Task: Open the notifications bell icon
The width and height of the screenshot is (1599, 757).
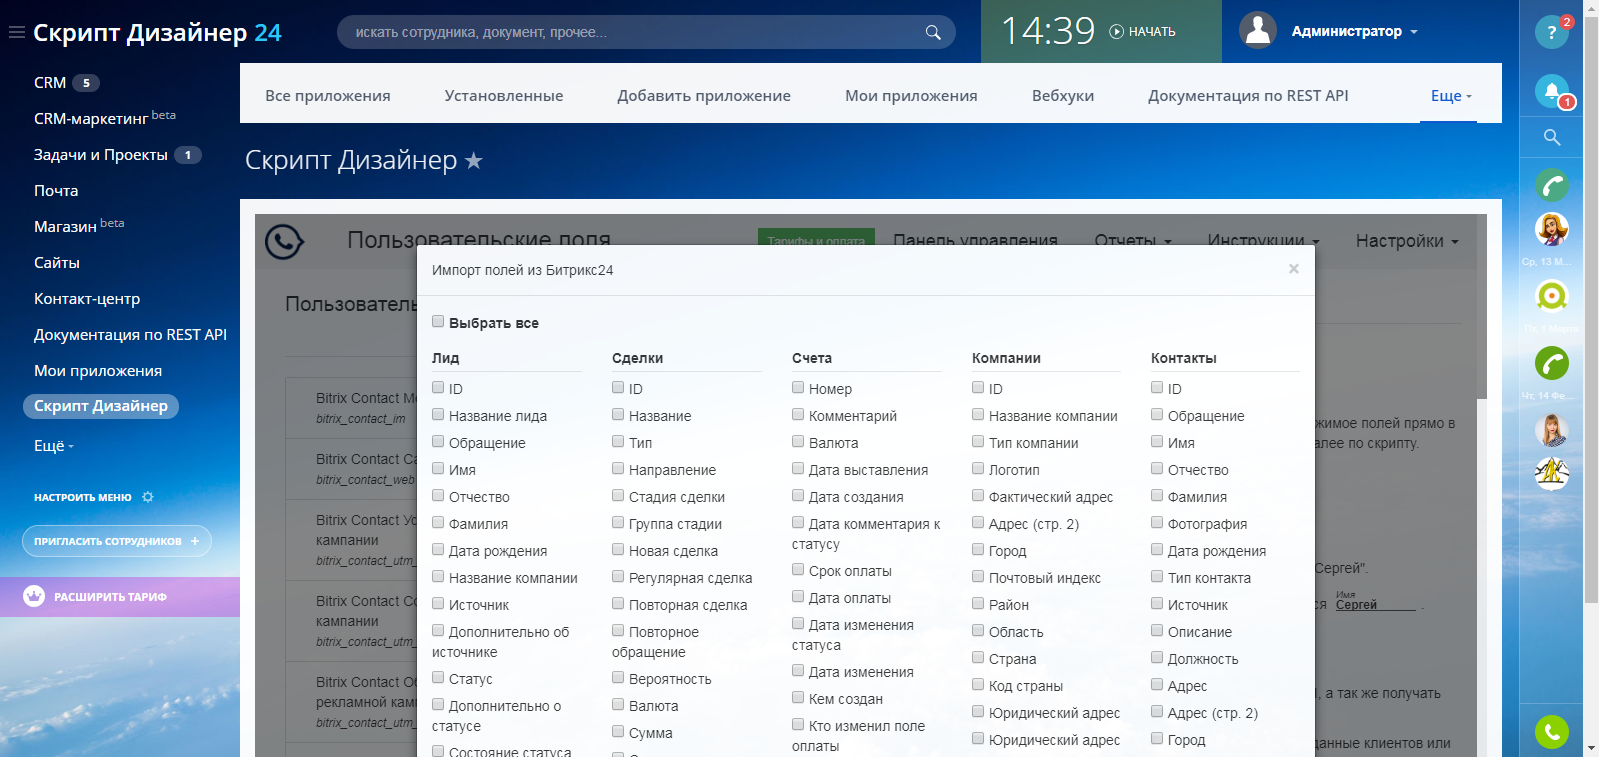Action: coord(1552,91)
